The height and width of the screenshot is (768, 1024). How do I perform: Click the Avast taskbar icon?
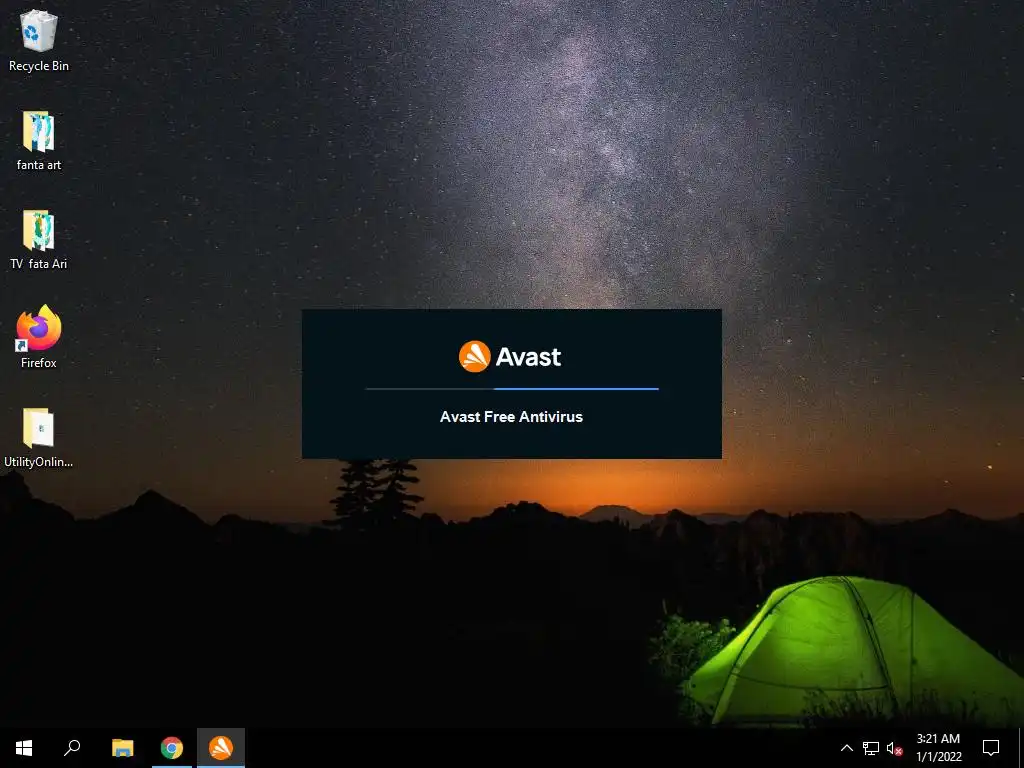pos(221,748)
